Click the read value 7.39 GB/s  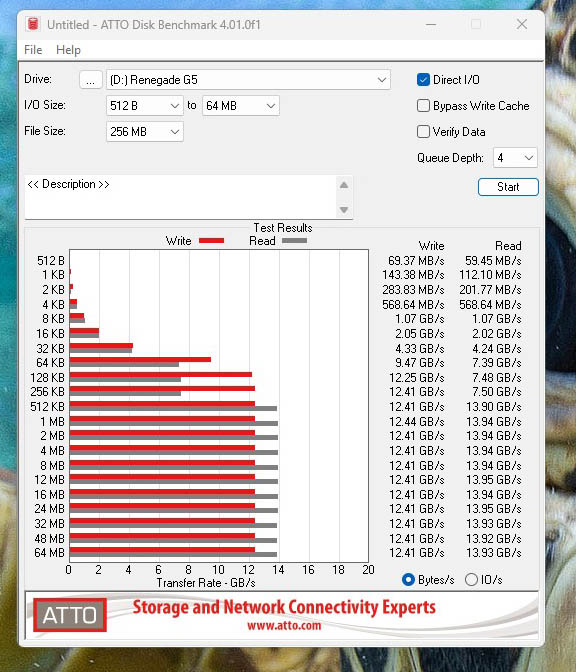click(497, 363)
